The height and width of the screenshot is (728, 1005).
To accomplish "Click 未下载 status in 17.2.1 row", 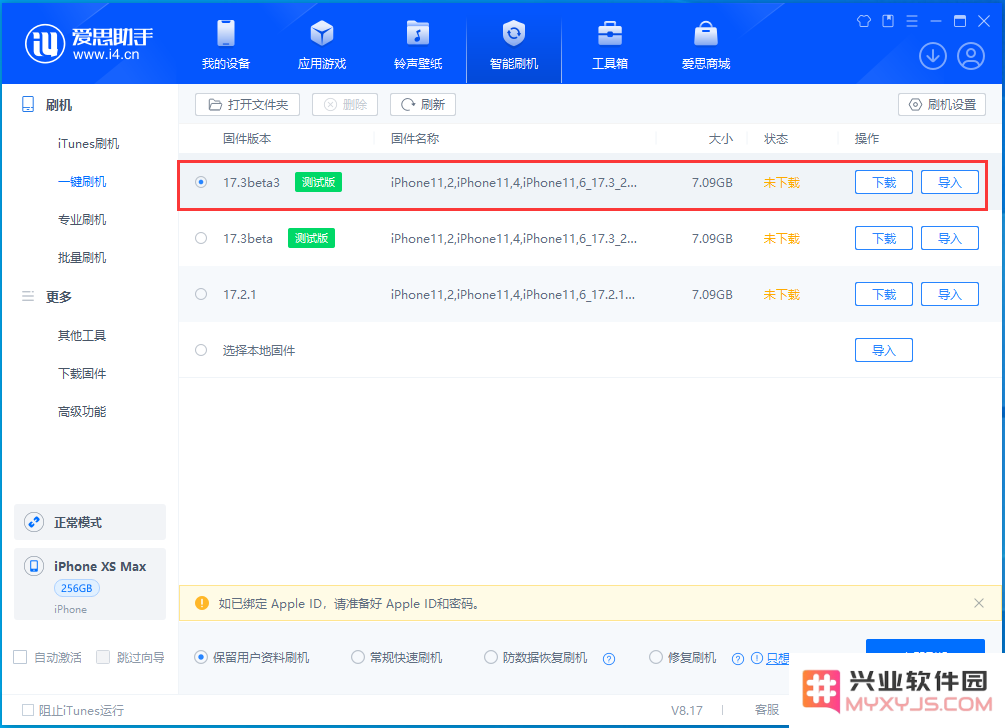I will click(781, 294).
